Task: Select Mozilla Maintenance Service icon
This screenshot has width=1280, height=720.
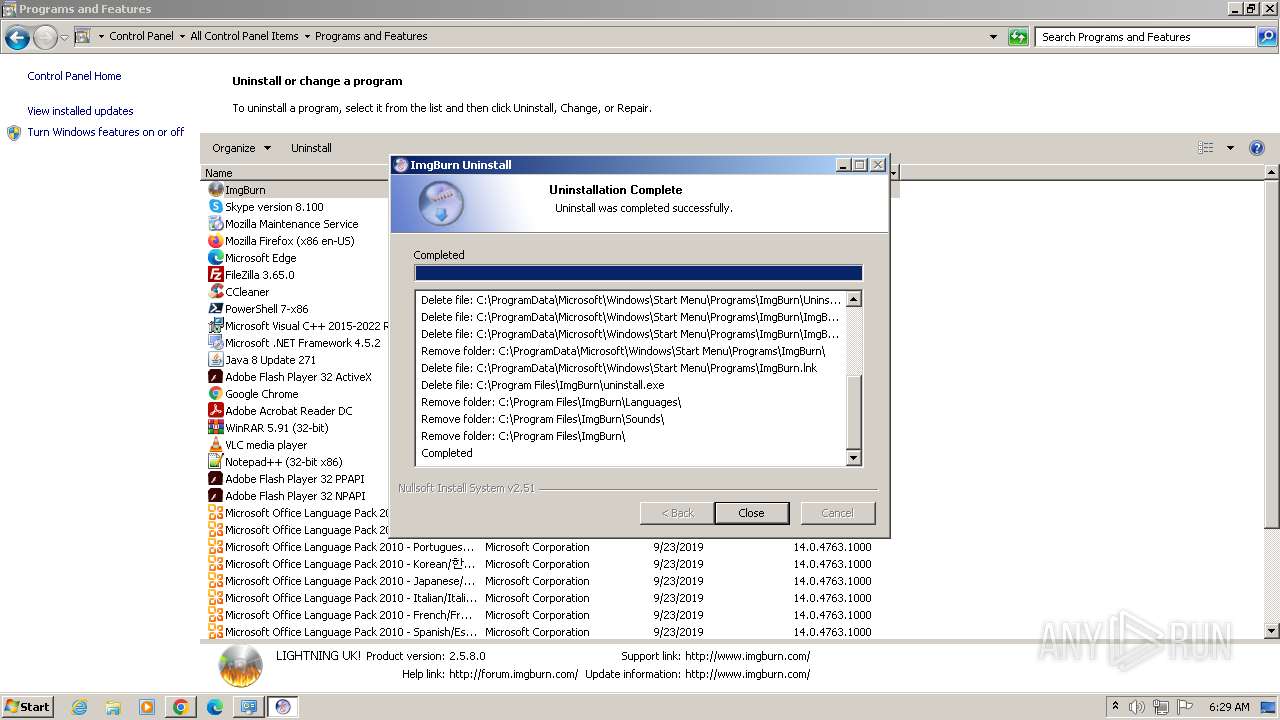Action: (215, 224)
